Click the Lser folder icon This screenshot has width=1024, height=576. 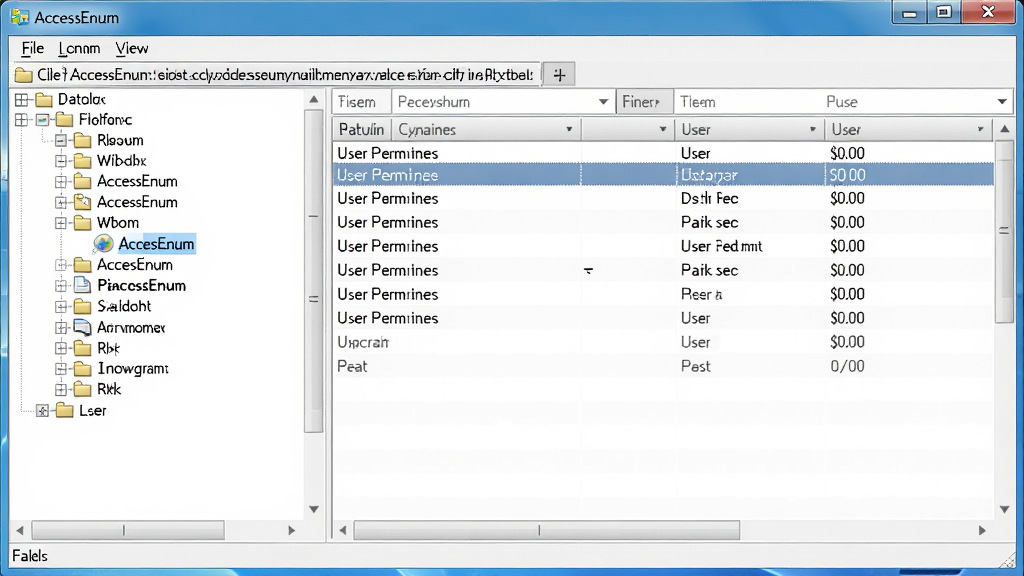64,410
